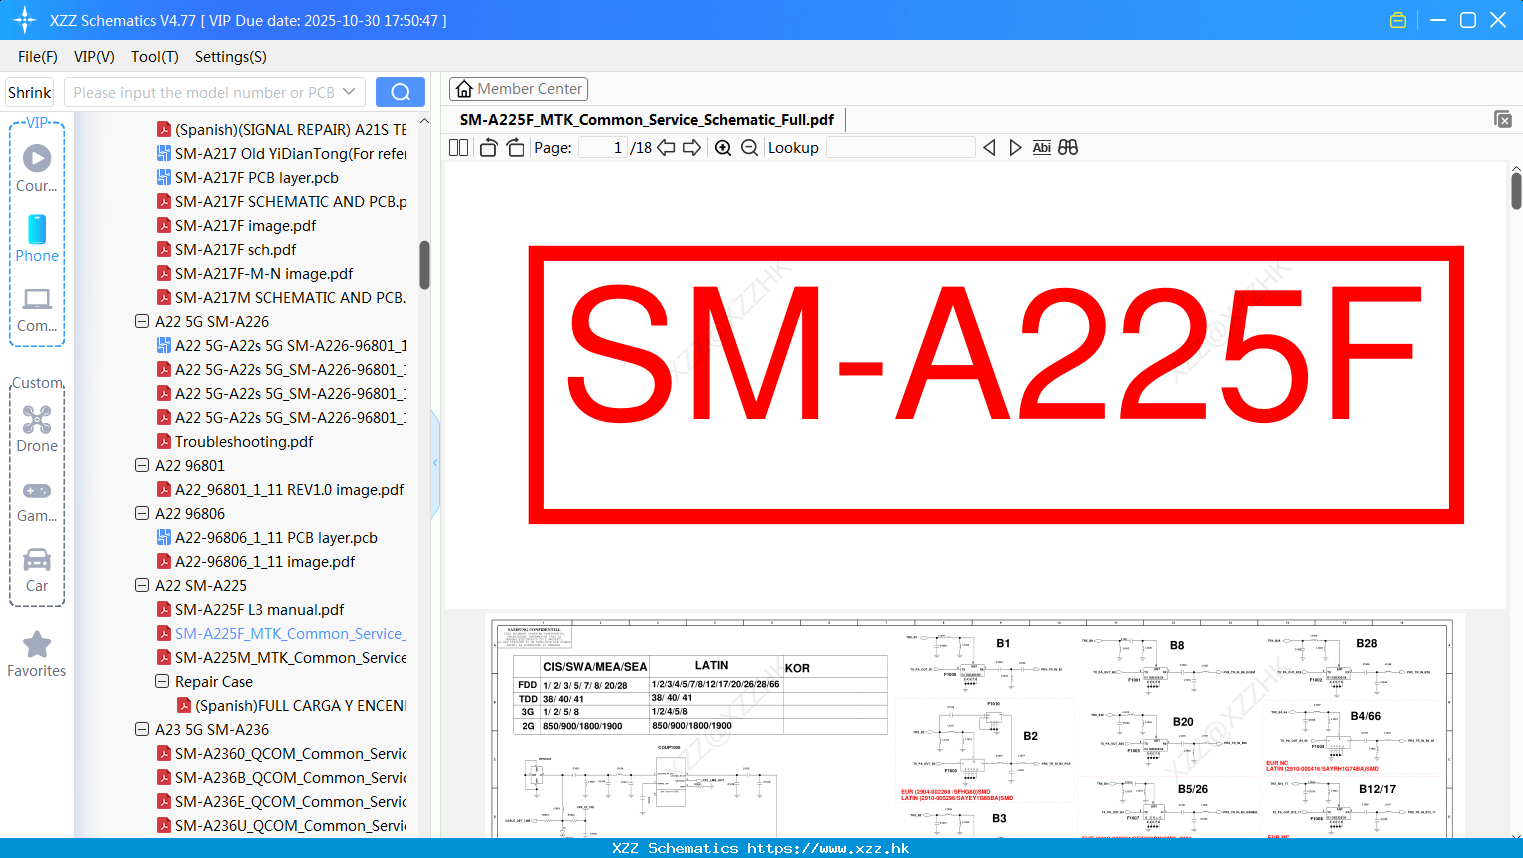This screenshot has height=858, width=1523.
Task: Click the page number input box
Action: 603,147
